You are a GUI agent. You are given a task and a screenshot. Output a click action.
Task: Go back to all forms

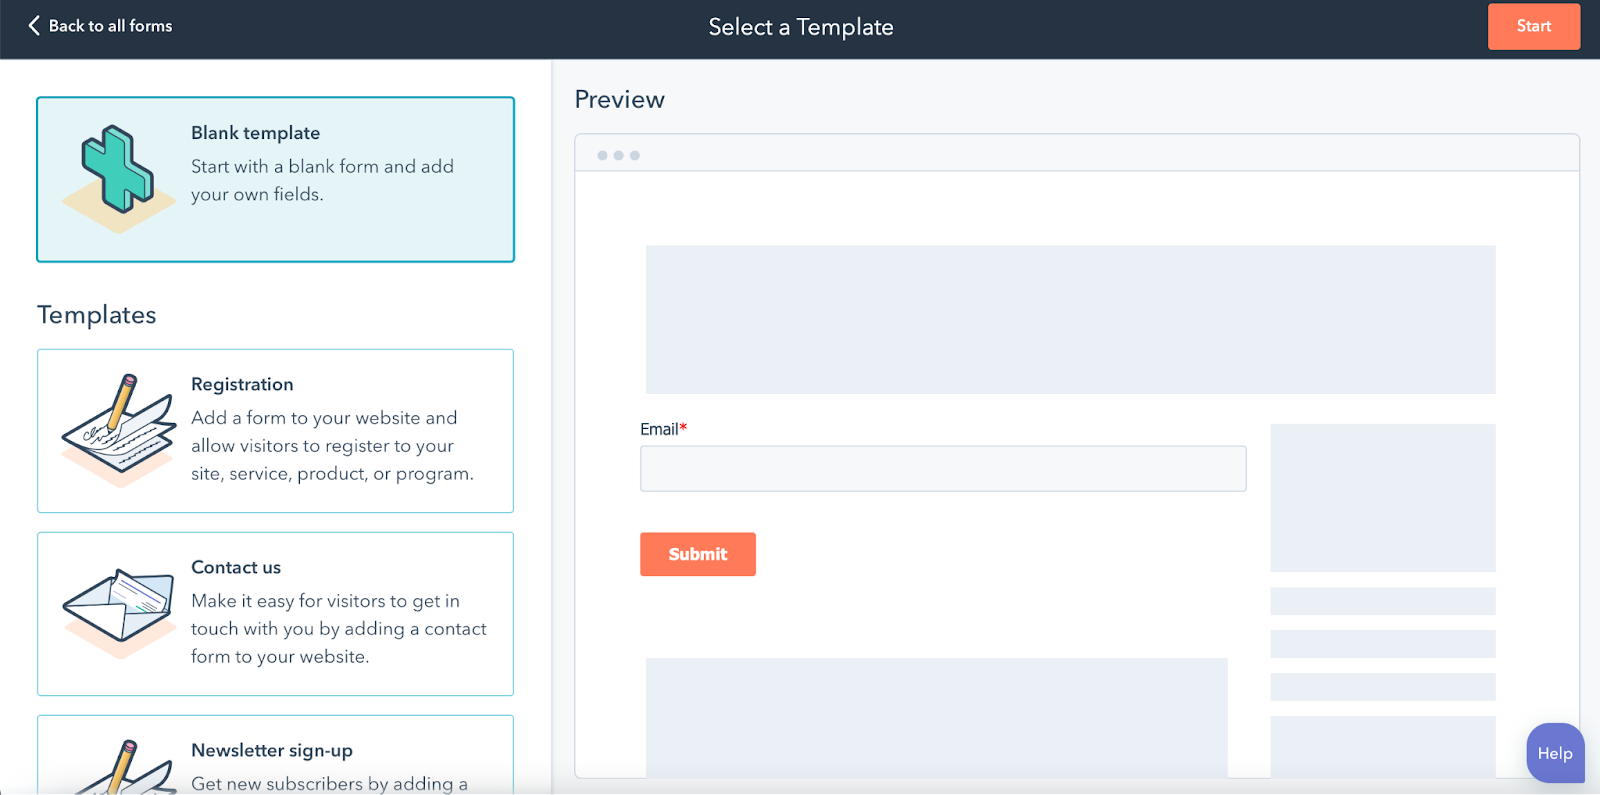coord(110,26)
